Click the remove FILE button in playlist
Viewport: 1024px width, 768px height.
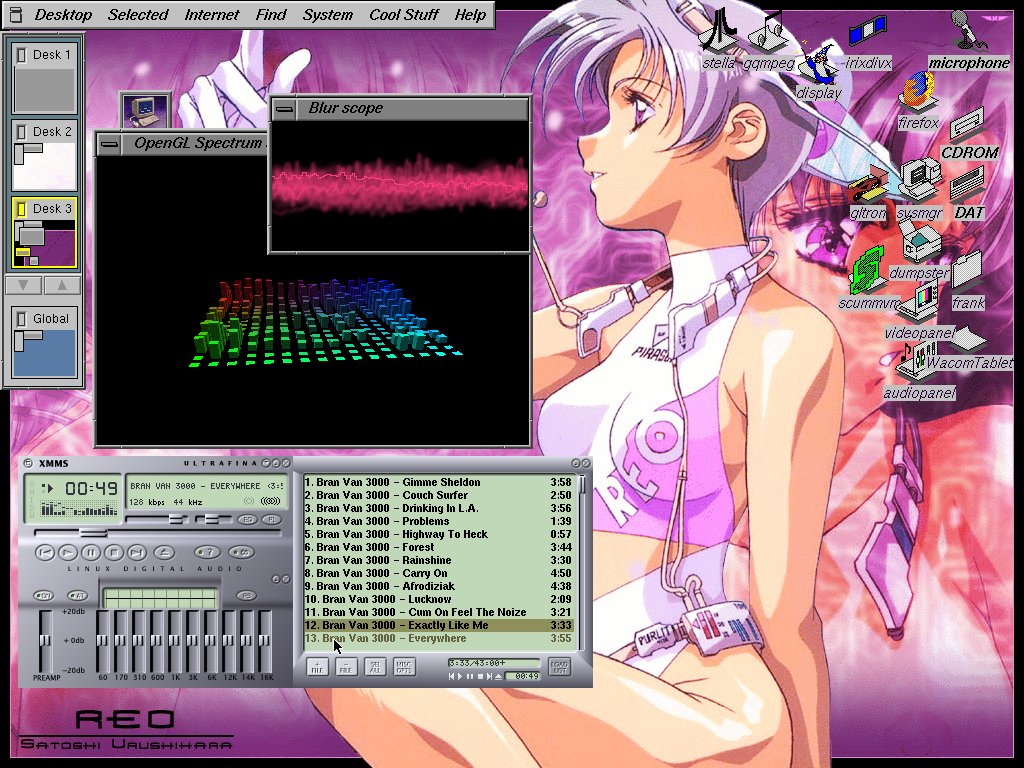[x=346, y=667]
